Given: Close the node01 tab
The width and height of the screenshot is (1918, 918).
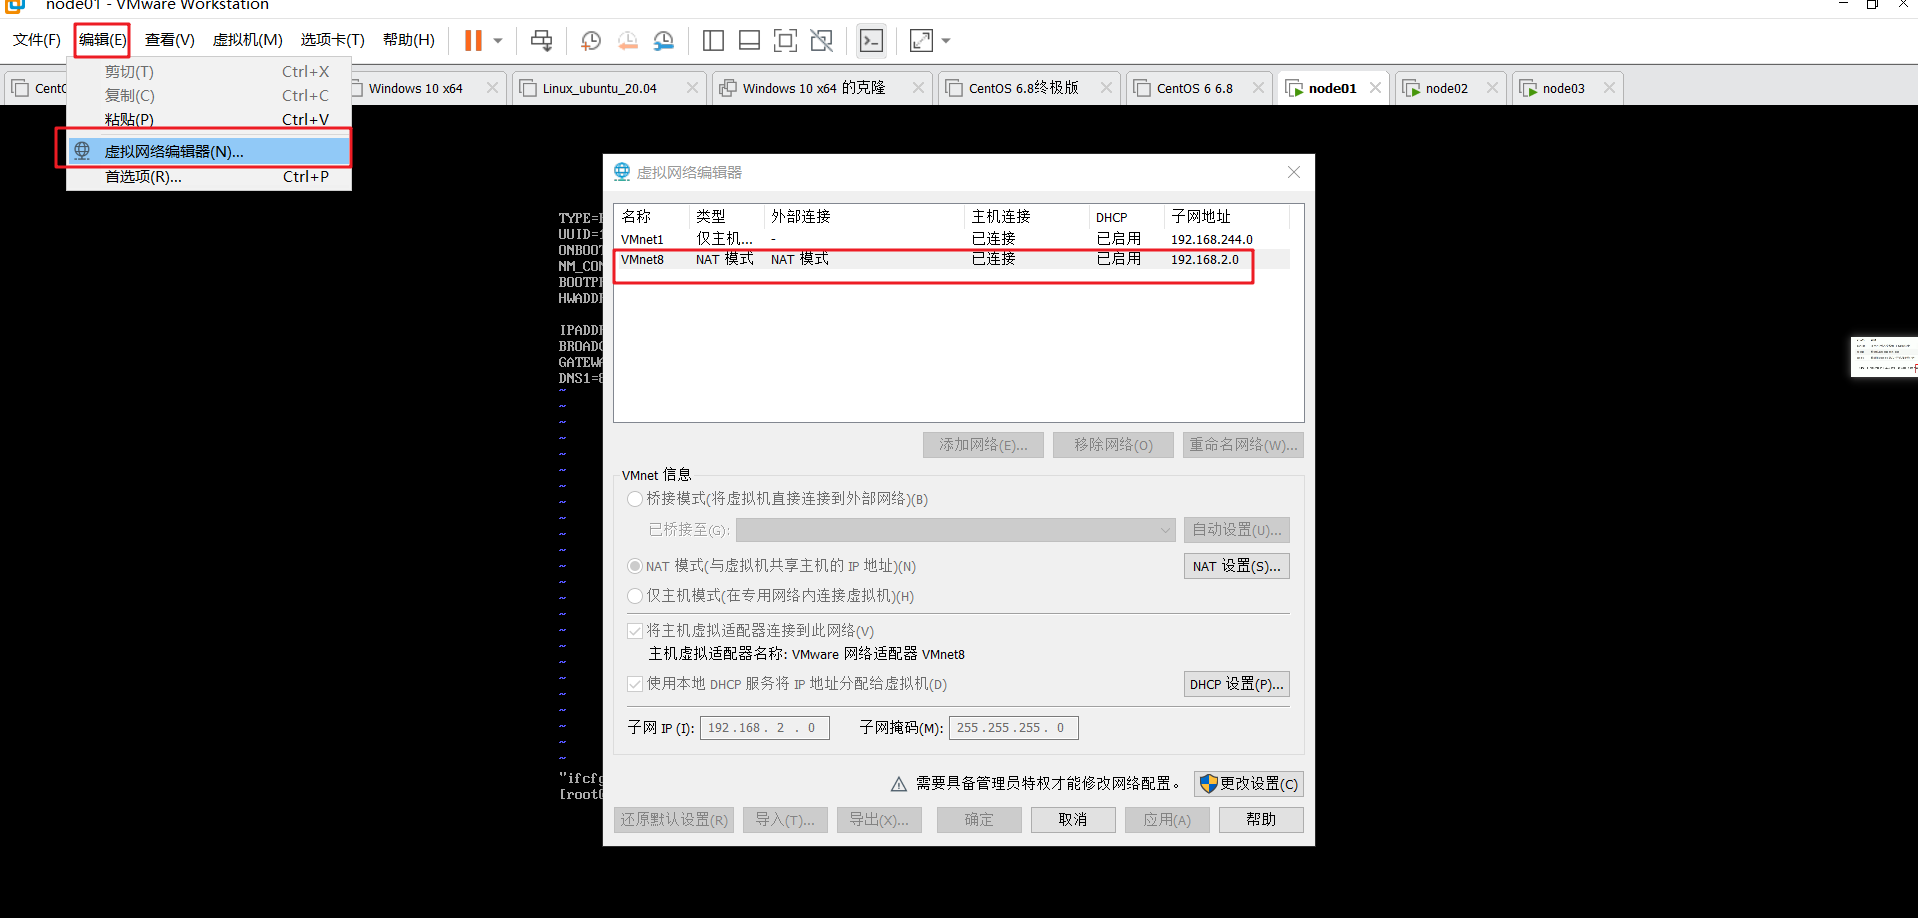Looking at the screenshot, I should coord(1375,88).
